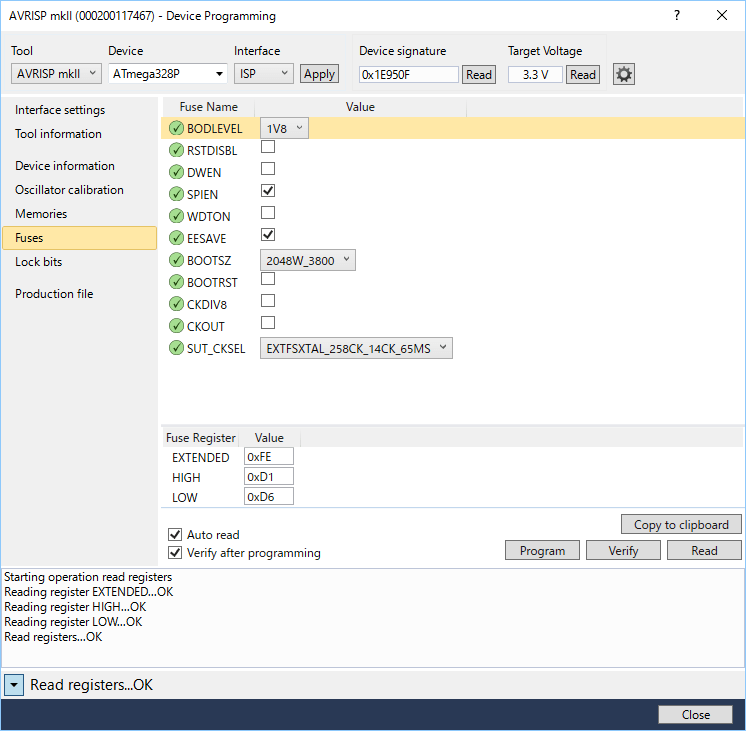This screenshot has height=731, width=746.
Task: Click the RSTDISBL green status check icon
Action: (176, 150)
